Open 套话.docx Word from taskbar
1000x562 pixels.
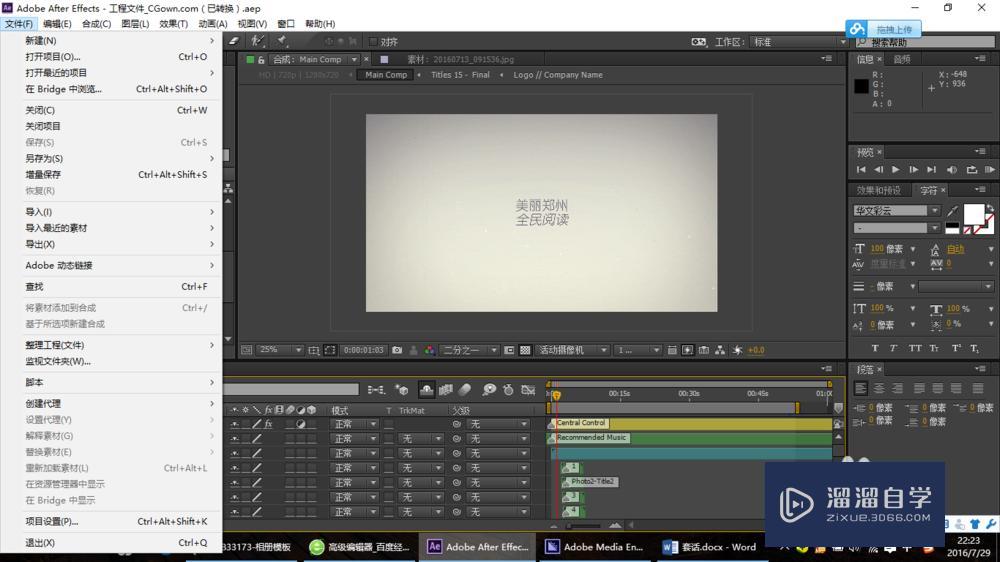(x=710, y=547)
